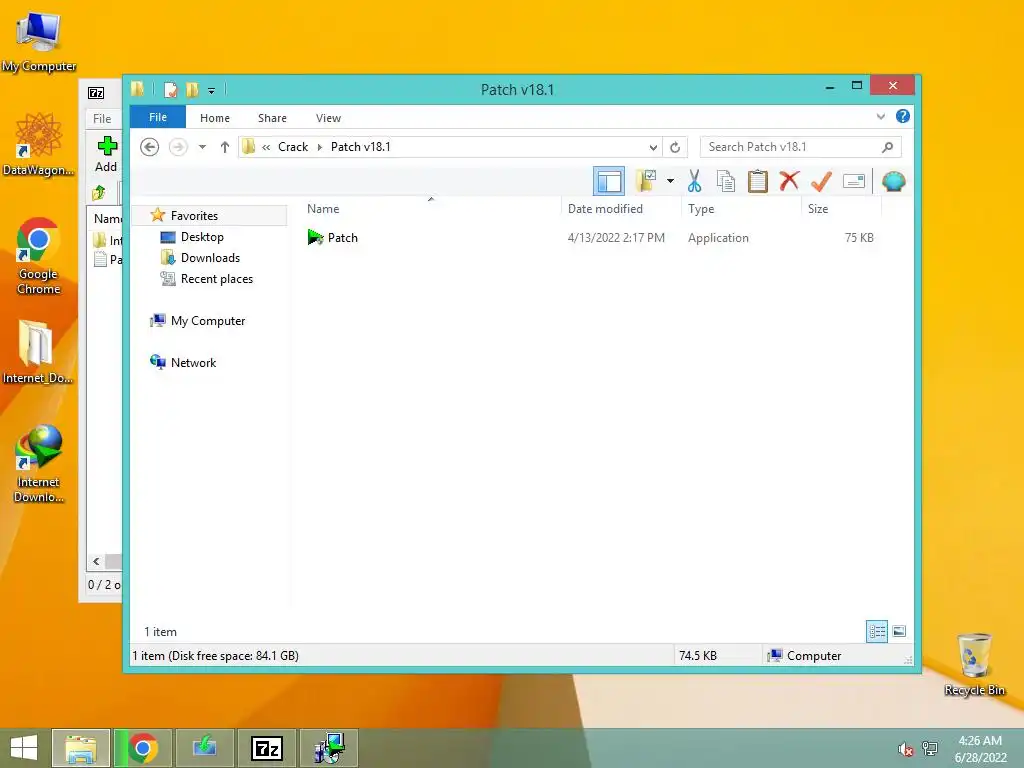Open the quick access toolbar customize dropdown
This screenshot has height=768, width=1024.
tap(212, 91)
